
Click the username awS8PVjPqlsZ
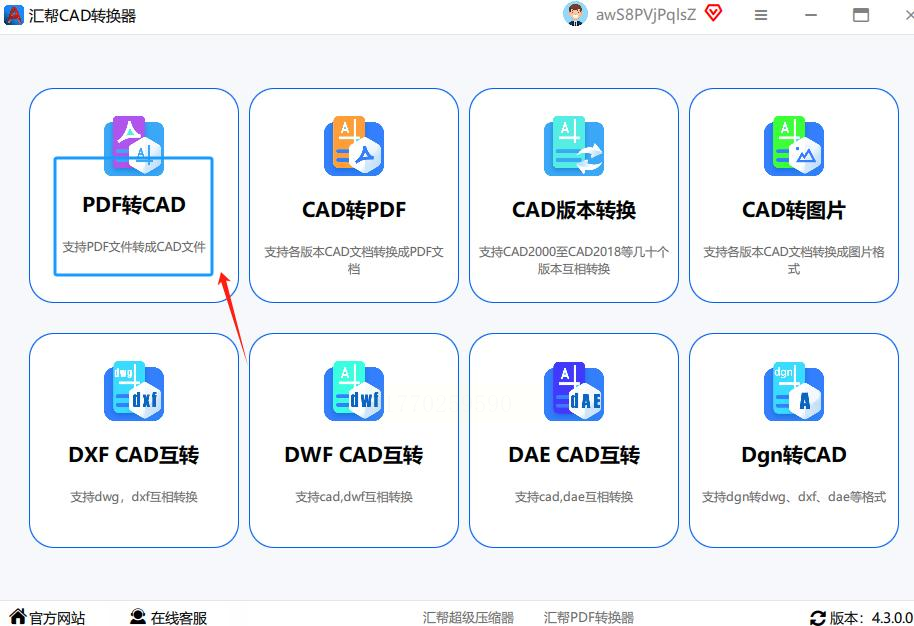[646, 15]
